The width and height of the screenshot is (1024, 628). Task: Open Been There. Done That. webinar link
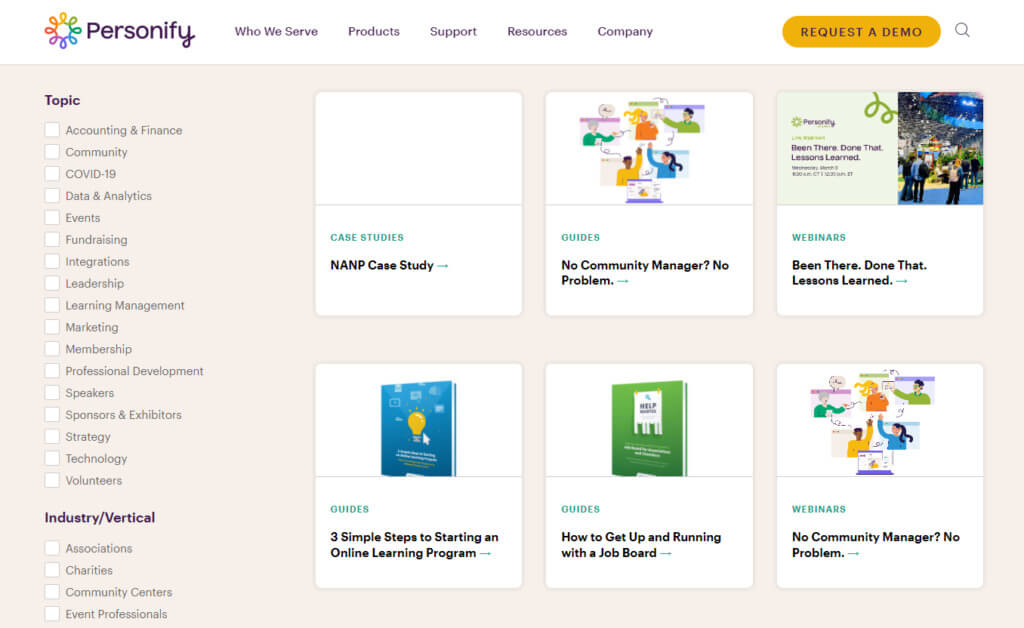pyautogui.click(x=859, y=273)
